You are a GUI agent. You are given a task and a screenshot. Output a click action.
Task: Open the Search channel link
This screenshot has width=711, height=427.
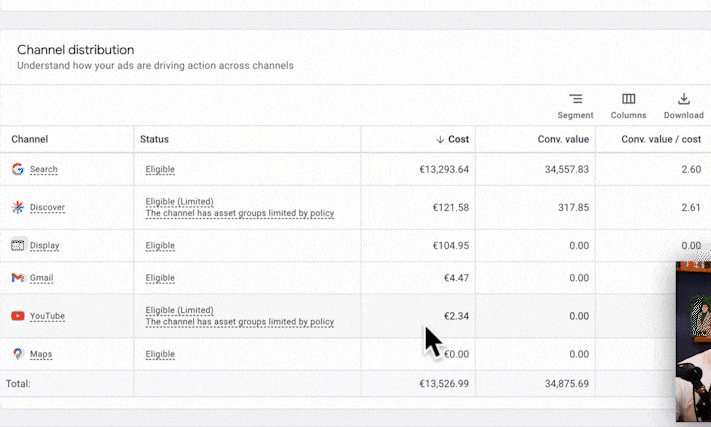(x=44, y=170)
